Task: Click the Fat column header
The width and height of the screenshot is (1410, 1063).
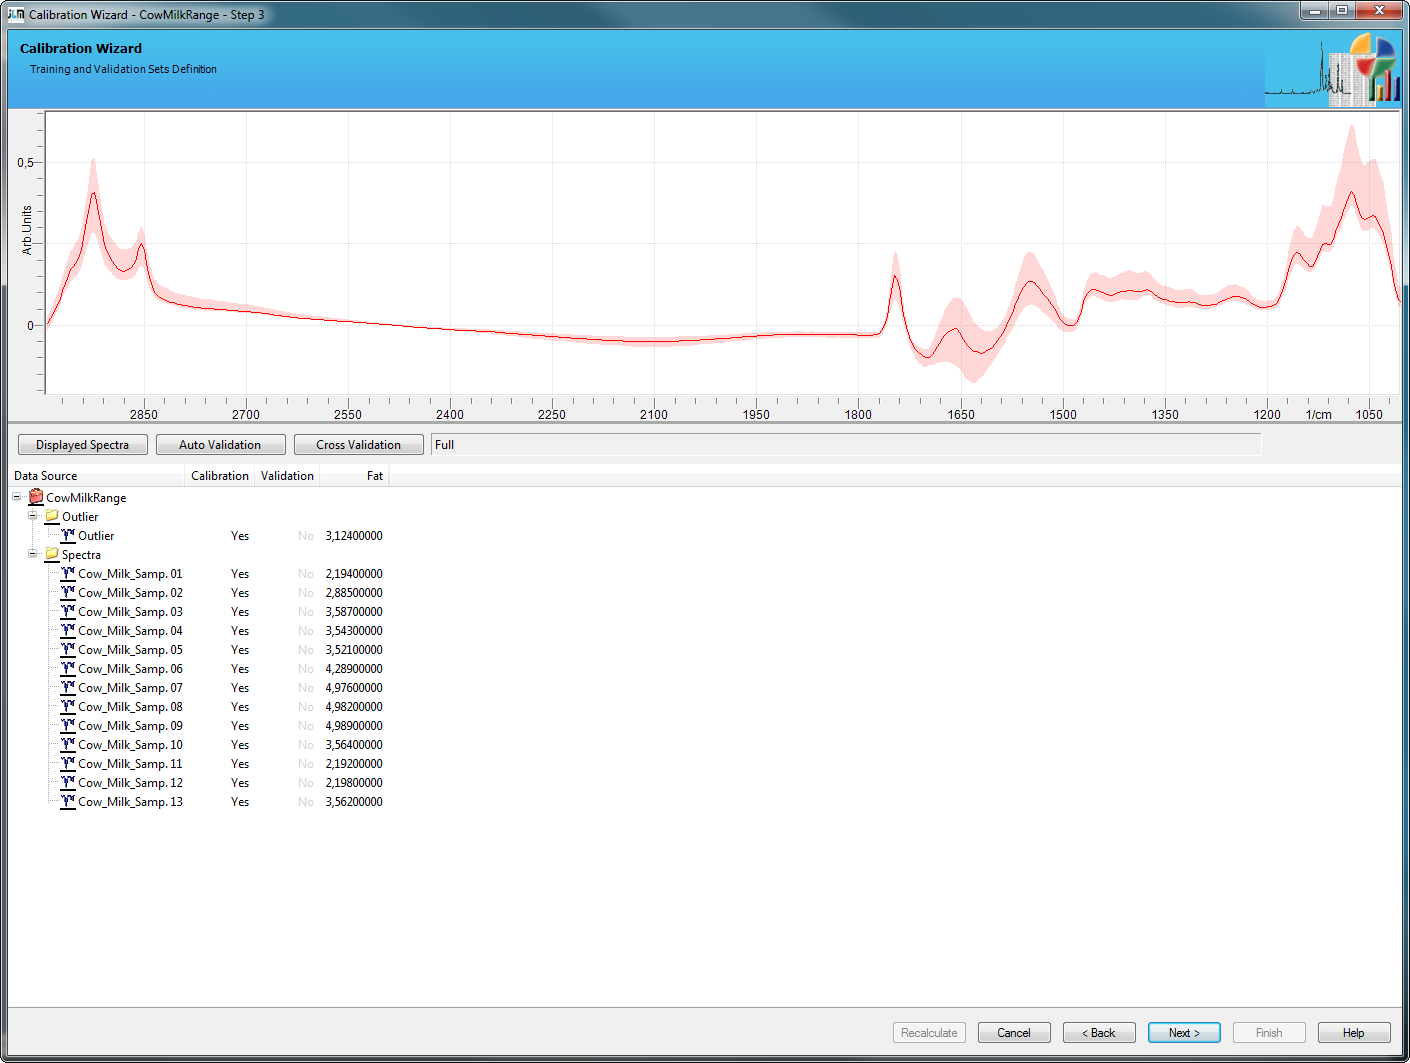Action: pos(374,476)
